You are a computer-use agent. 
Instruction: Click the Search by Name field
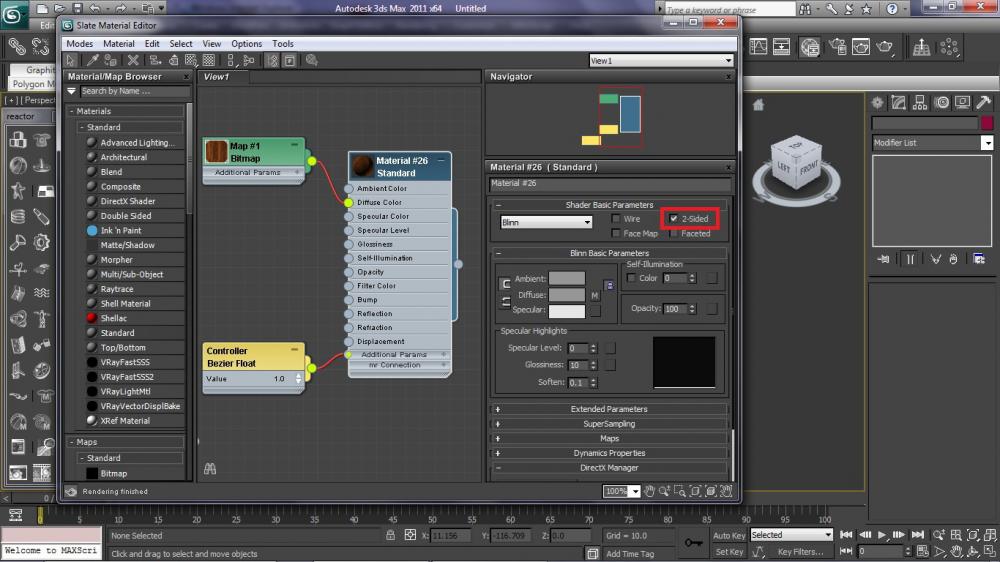tap(135, 91)
